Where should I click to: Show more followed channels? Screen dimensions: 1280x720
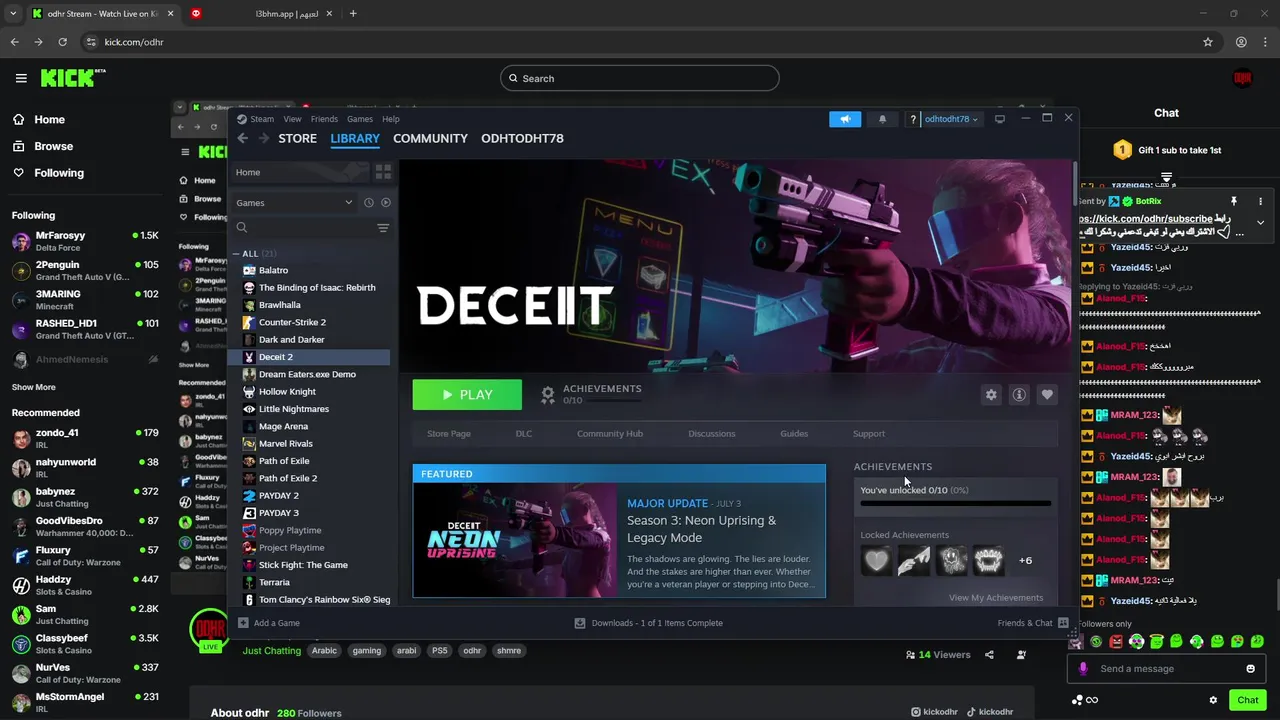pyautogui.click(x=34, y=387)
